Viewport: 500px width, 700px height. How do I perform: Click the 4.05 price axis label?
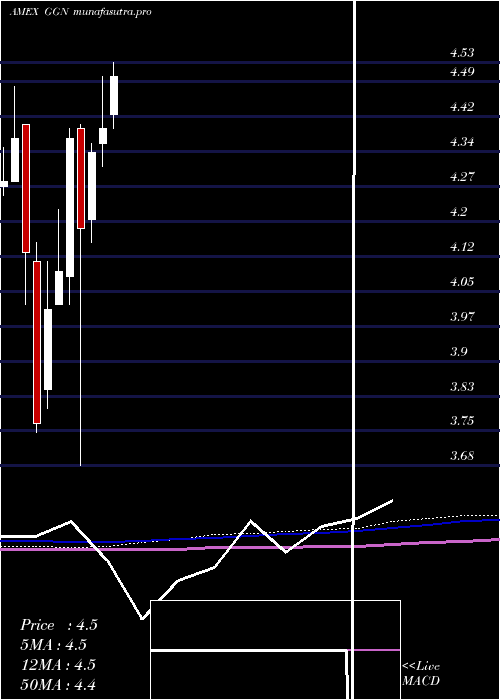pyautogui.click(x=462, y=282)
